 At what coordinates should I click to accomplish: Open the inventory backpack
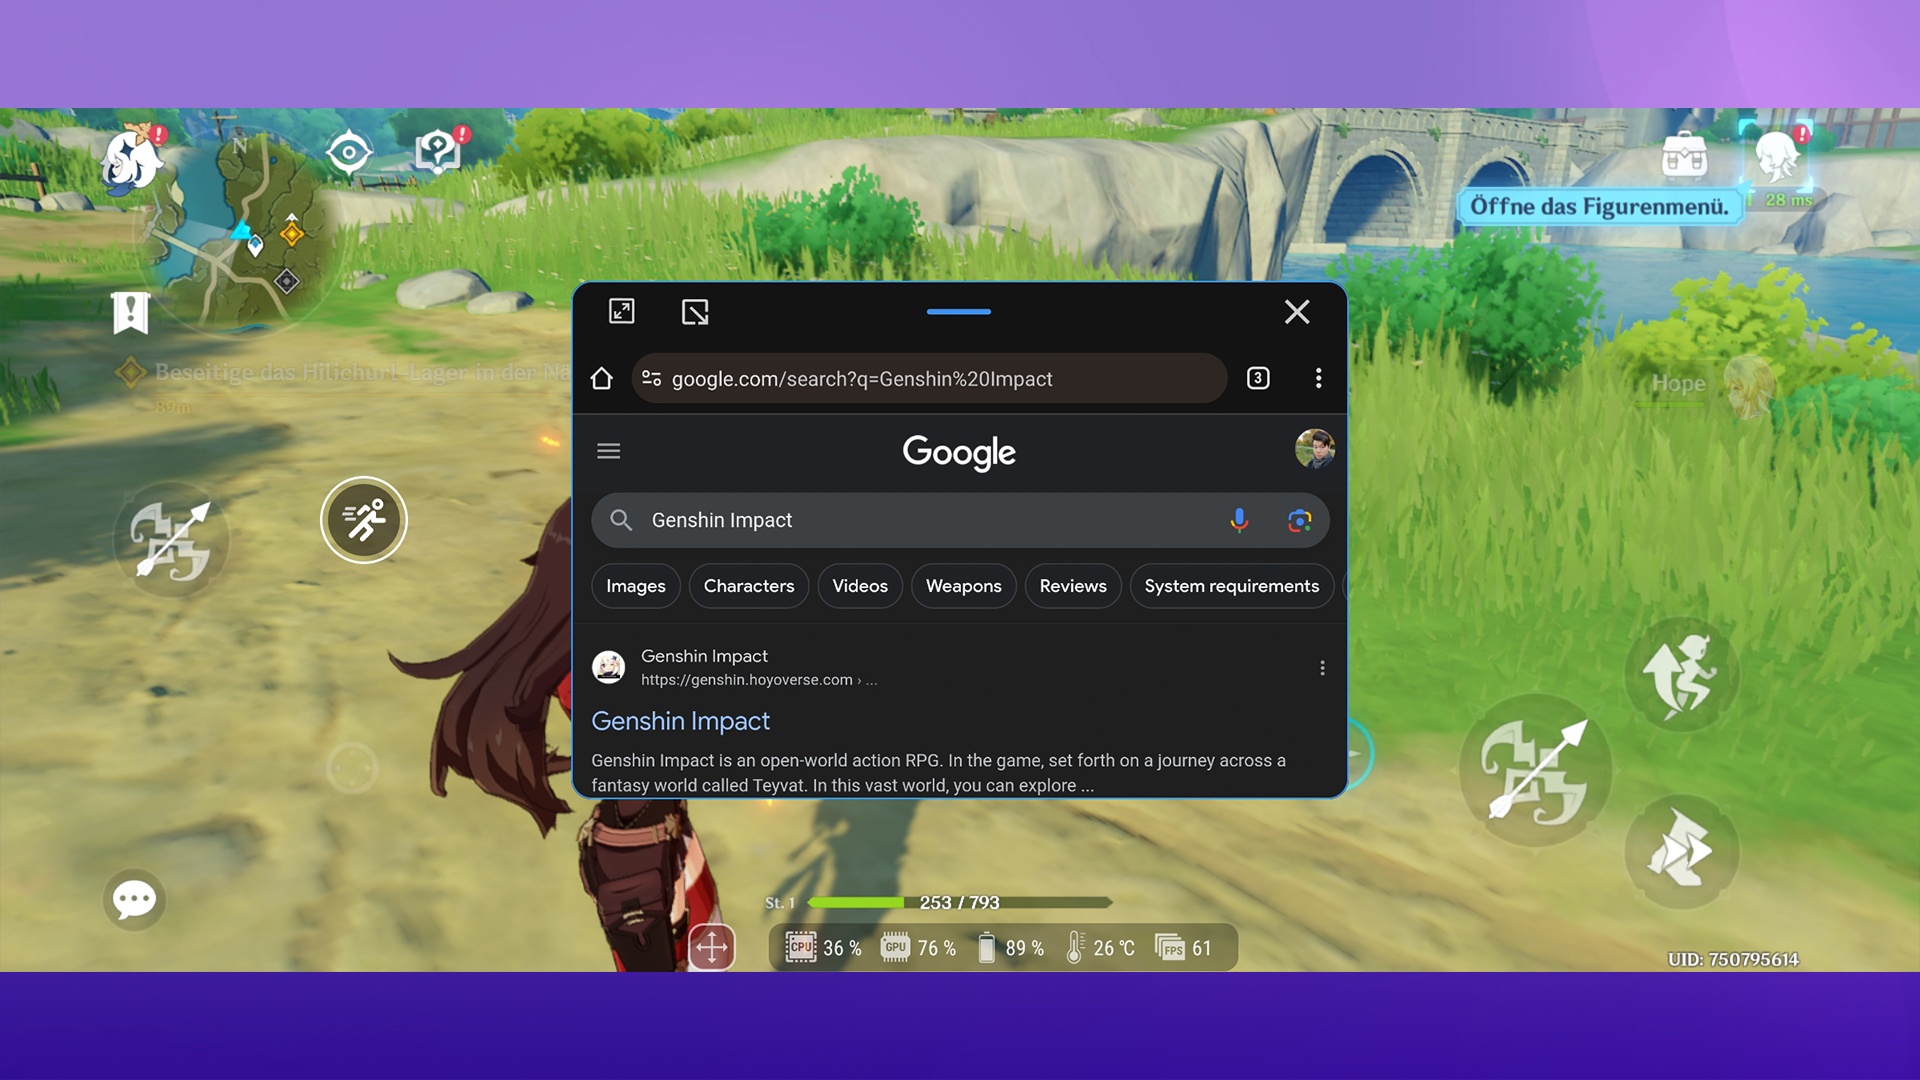1684,156
